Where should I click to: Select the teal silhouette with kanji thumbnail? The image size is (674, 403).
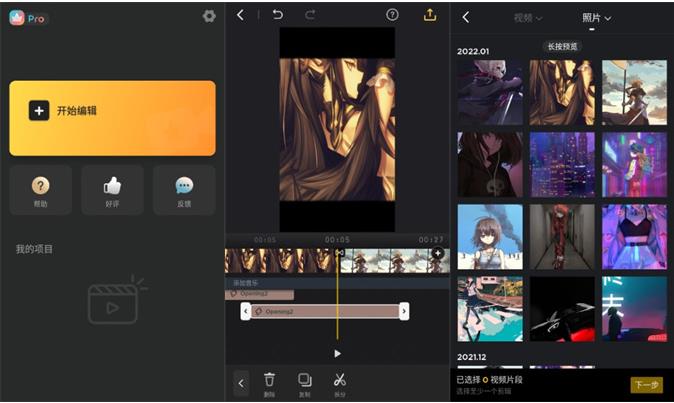coord(634,309)
